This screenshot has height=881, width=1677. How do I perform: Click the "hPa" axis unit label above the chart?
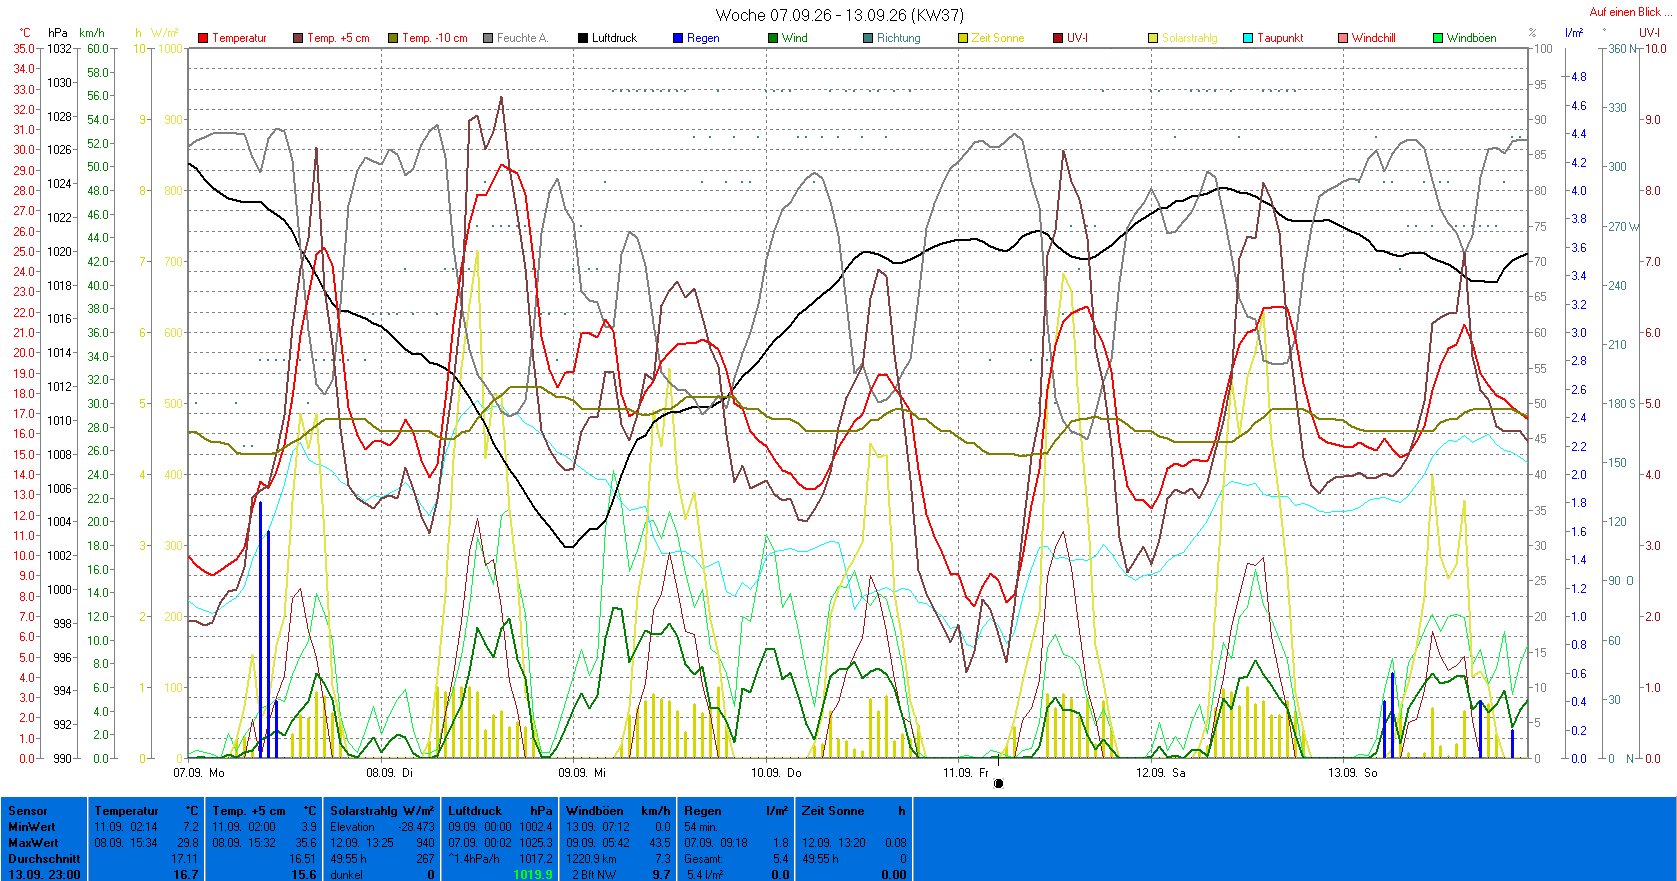coord(58,33)
